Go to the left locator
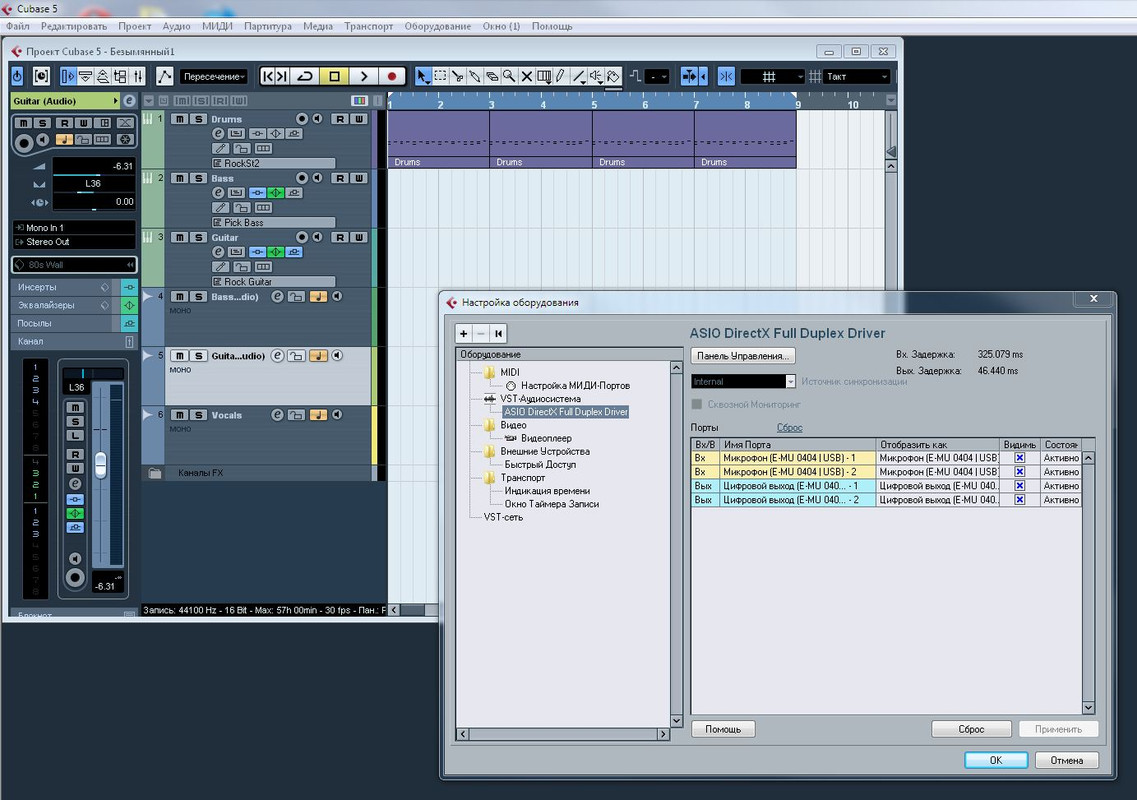1137x800 pixels. (268, 76)
